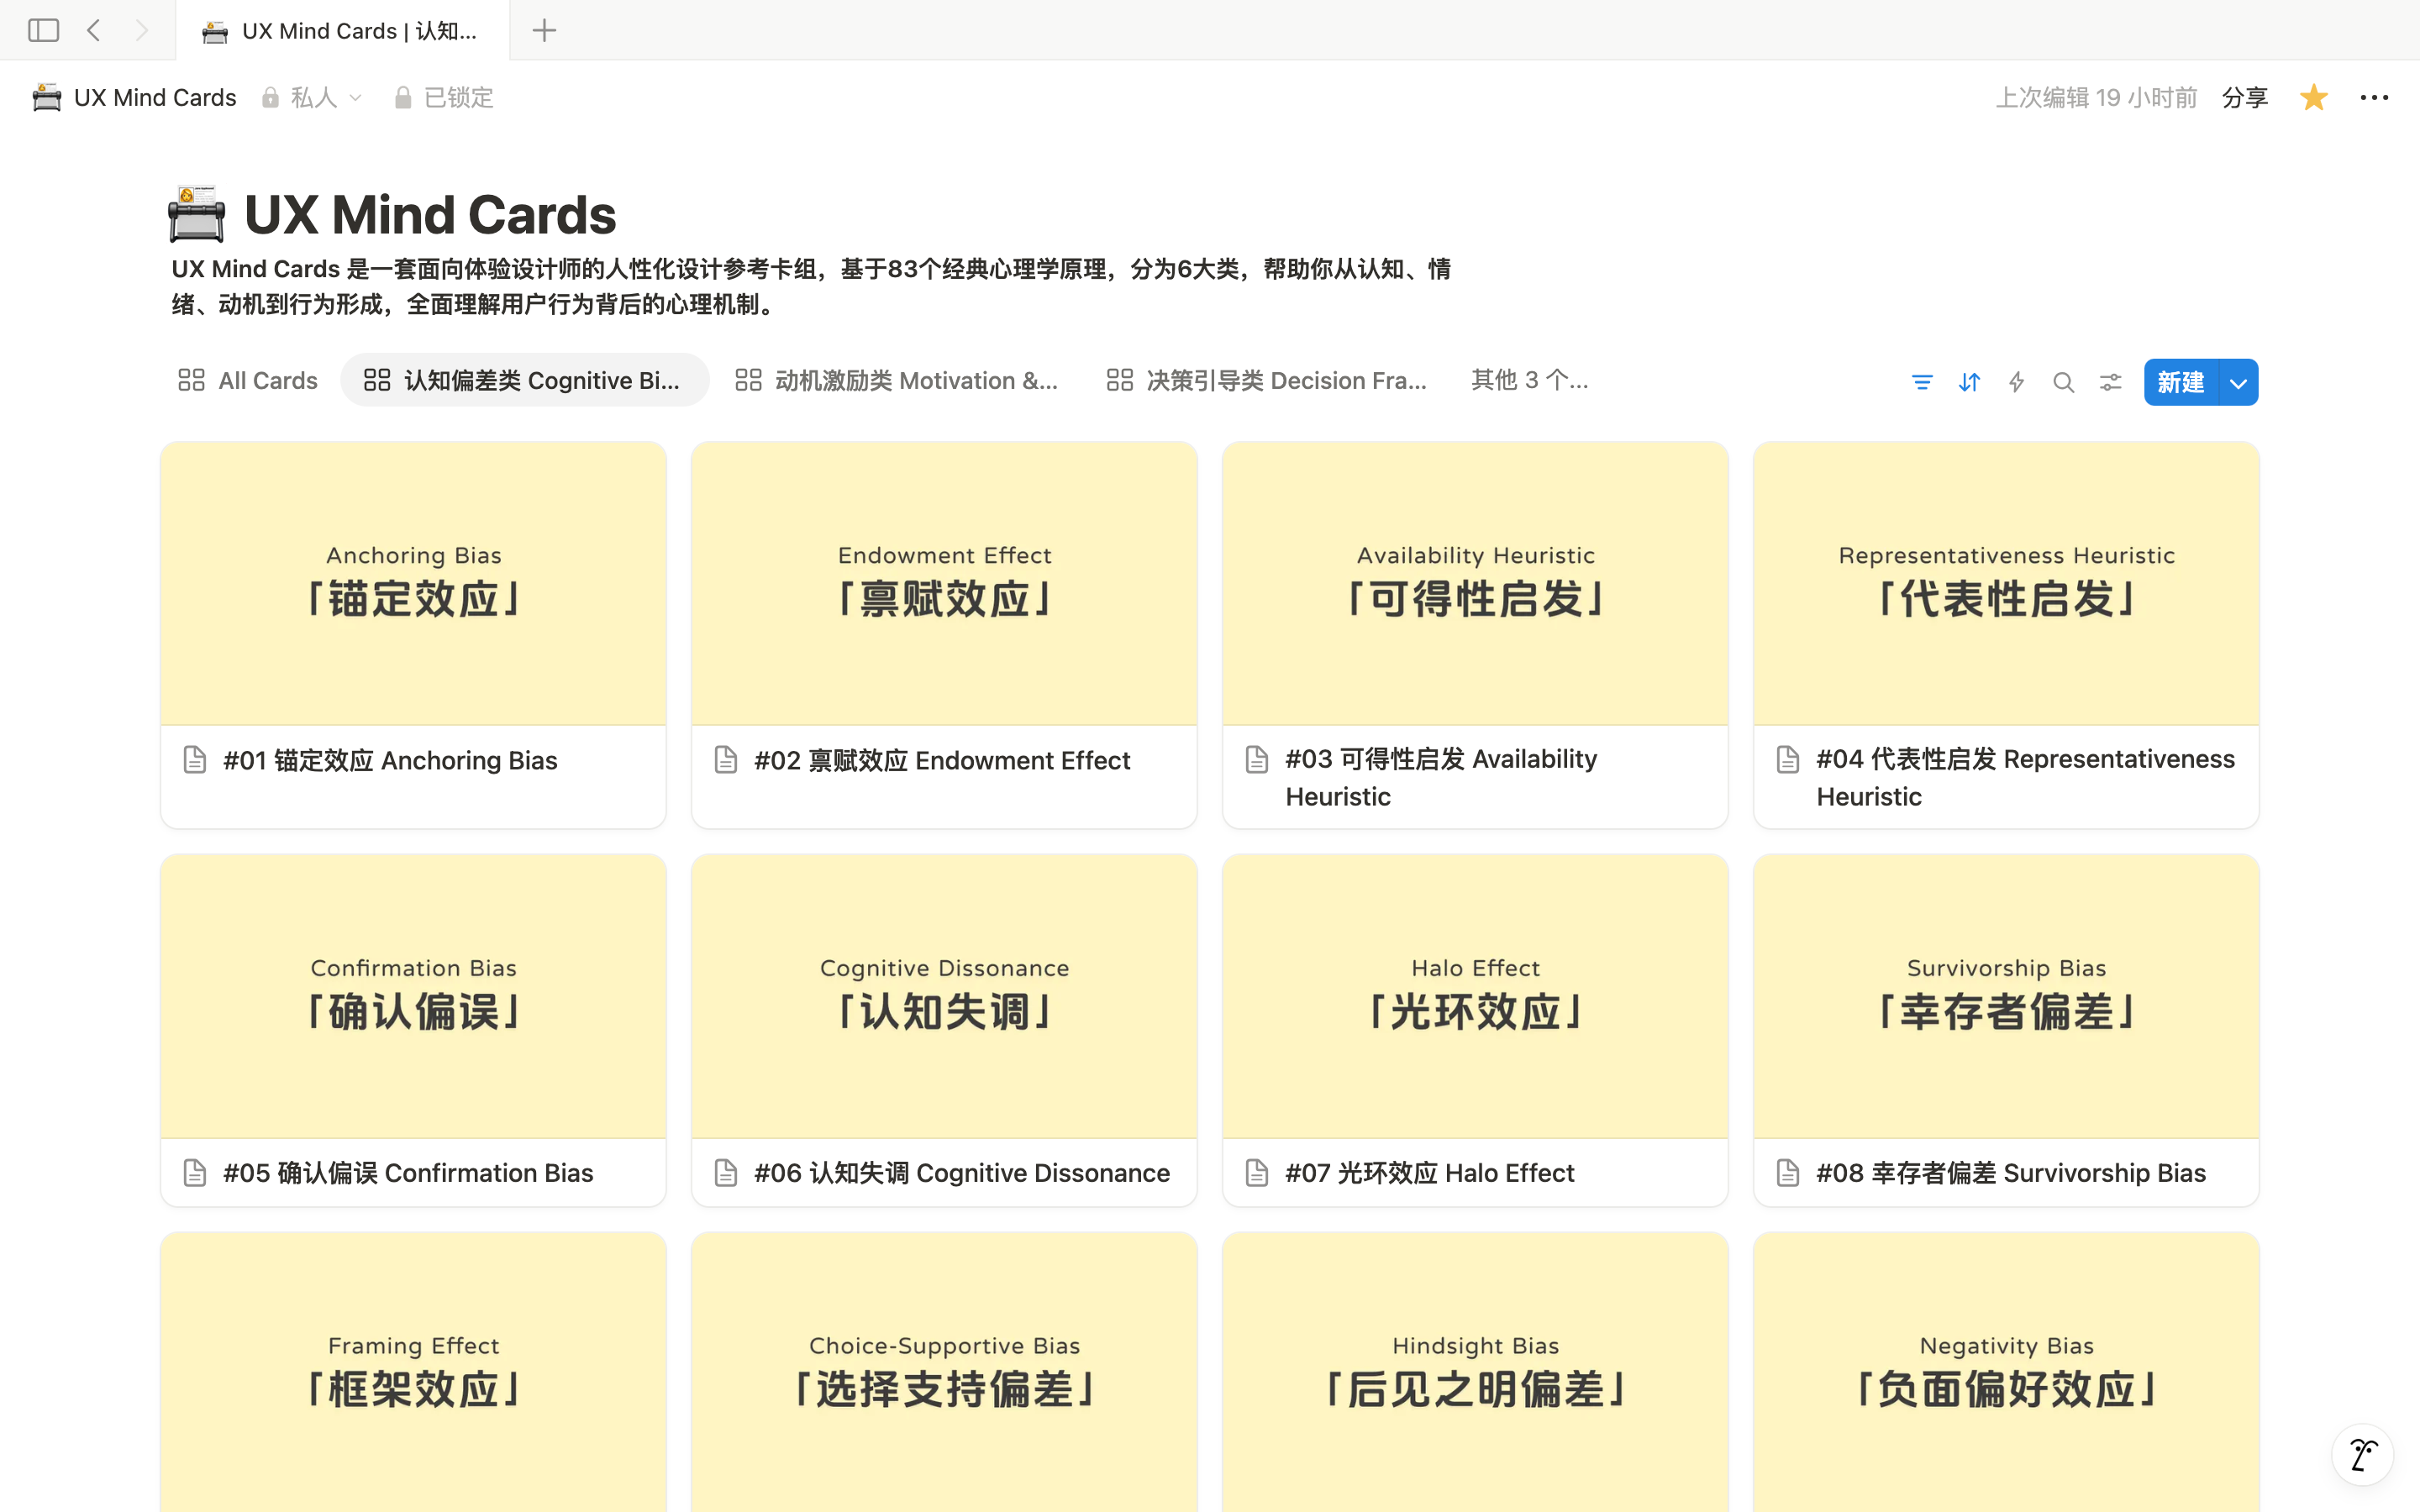The height and width of the screenshot is (1512, 2420).
Task: Click 上次编辑 19 小时前 edit history
Action: point(2096,97)
